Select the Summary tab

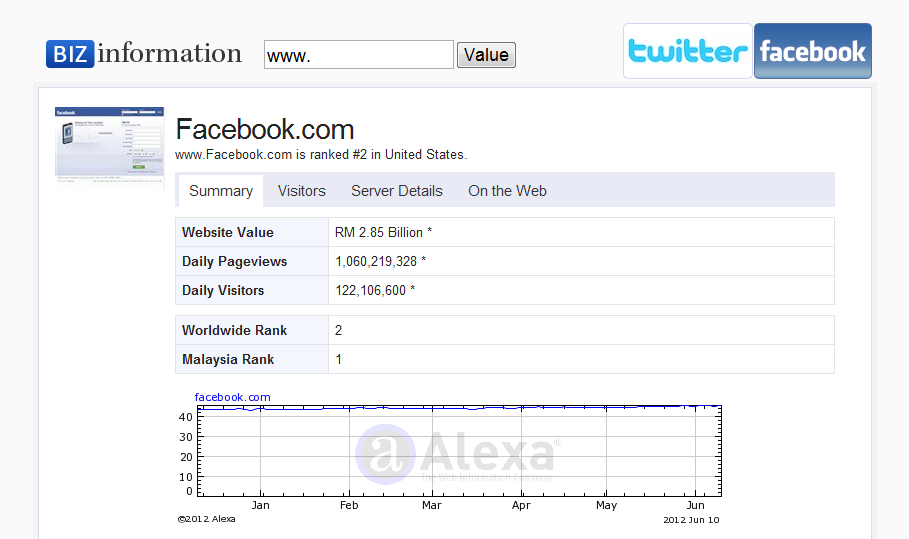click(x=221, y=191)
